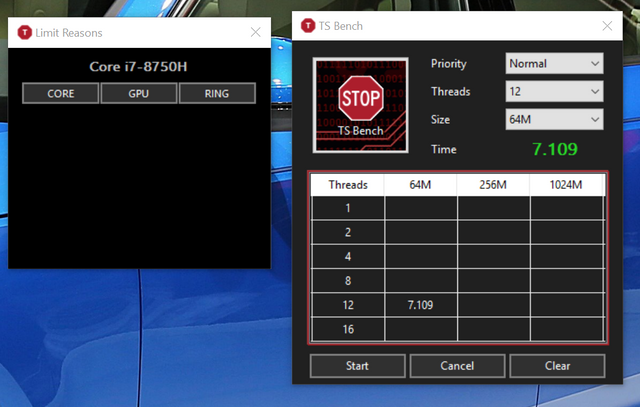Cancel the running benchmark

coord(457,365)
